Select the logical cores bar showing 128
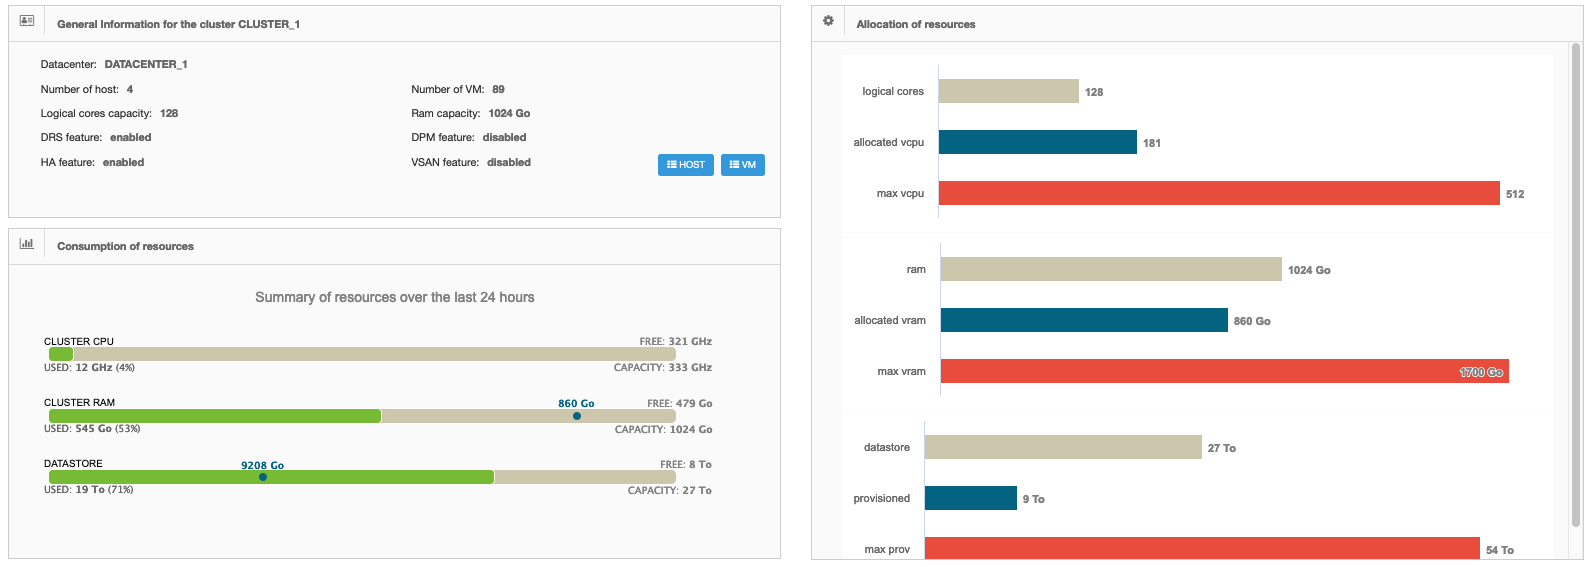1591x567 pixels. (x=1008, y=91)
